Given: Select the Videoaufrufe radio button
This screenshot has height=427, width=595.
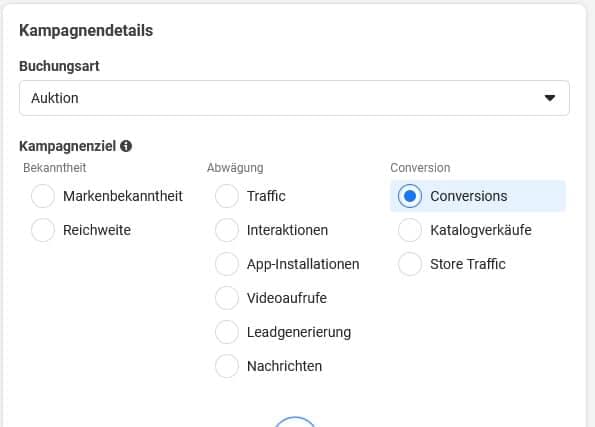Looking at the screenshot, I should [x=227, y=298].
